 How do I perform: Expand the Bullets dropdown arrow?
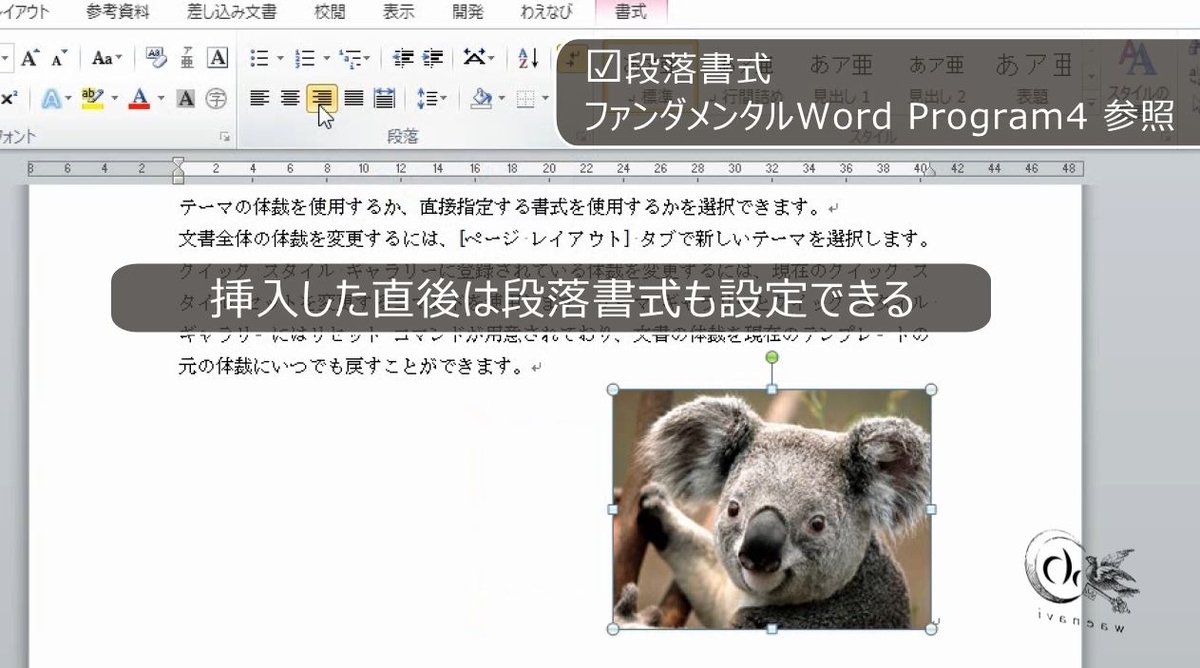point(280,58)
